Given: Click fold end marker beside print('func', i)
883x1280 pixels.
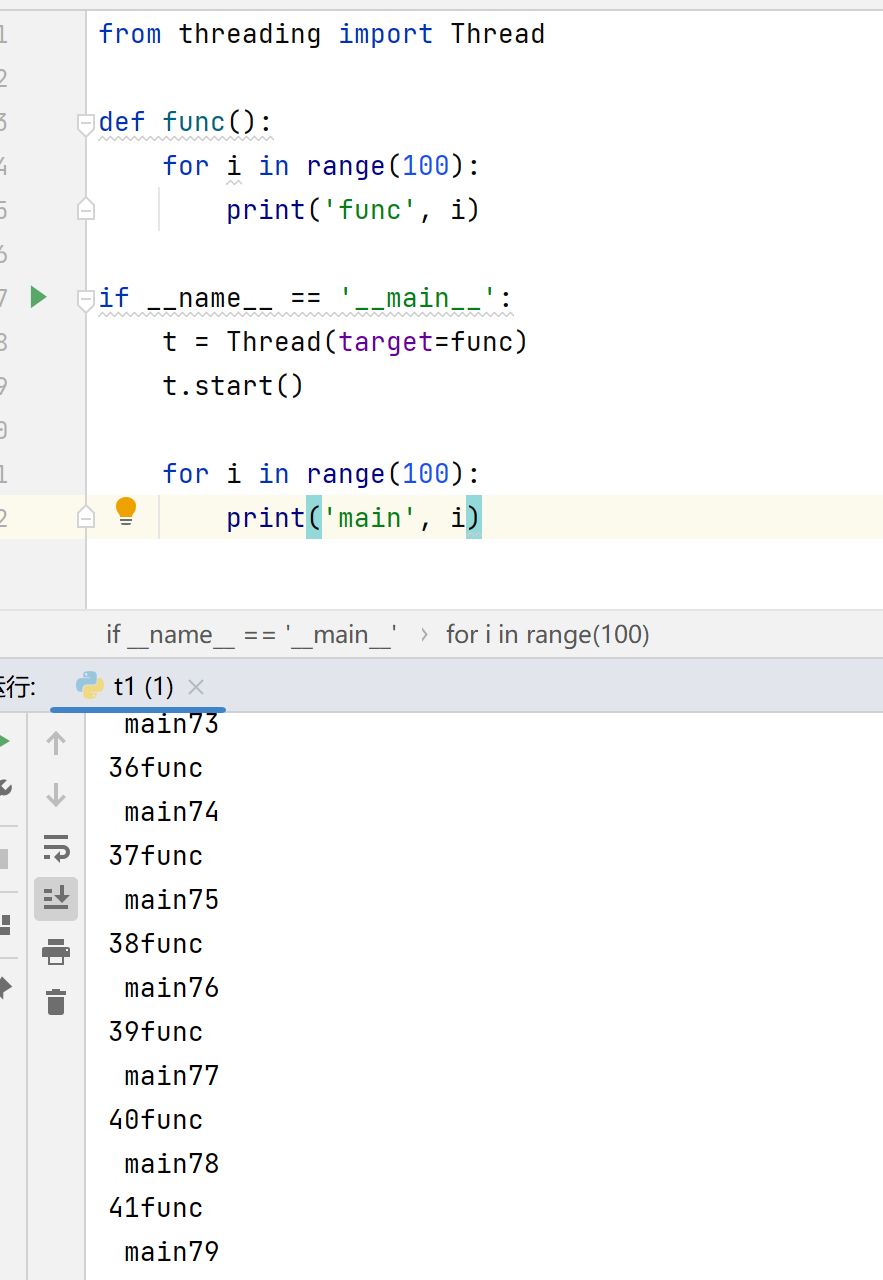Looking at the screenshot, I should 86,210.
